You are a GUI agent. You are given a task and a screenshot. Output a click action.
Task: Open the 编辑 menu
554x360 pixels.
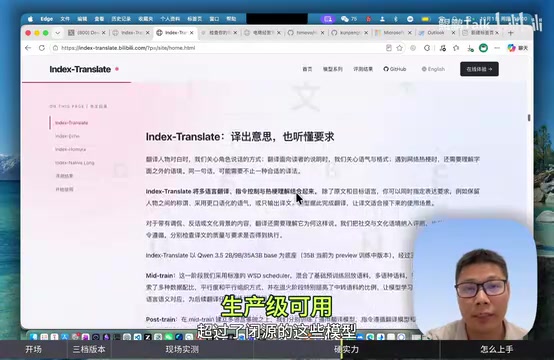82,19
